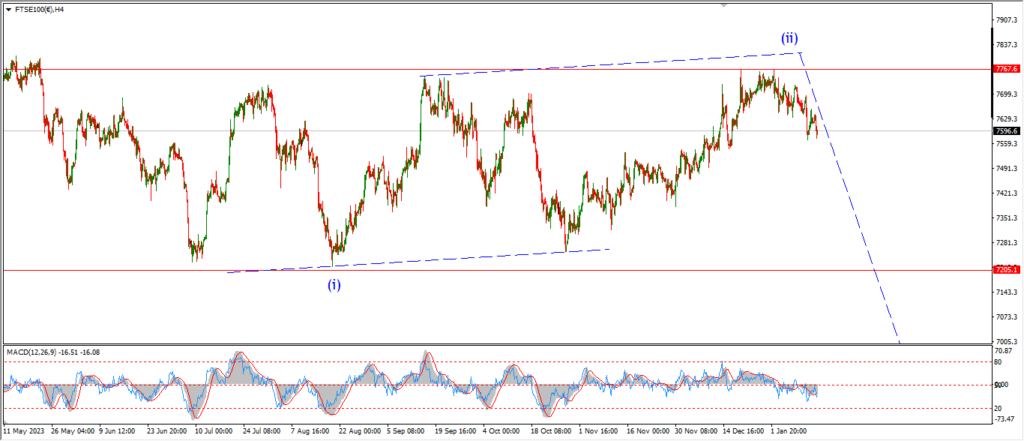Click the triangle arrow beside FTSE100 title
The width and height of the screenshot is (1024, 441).
(6, 9)
